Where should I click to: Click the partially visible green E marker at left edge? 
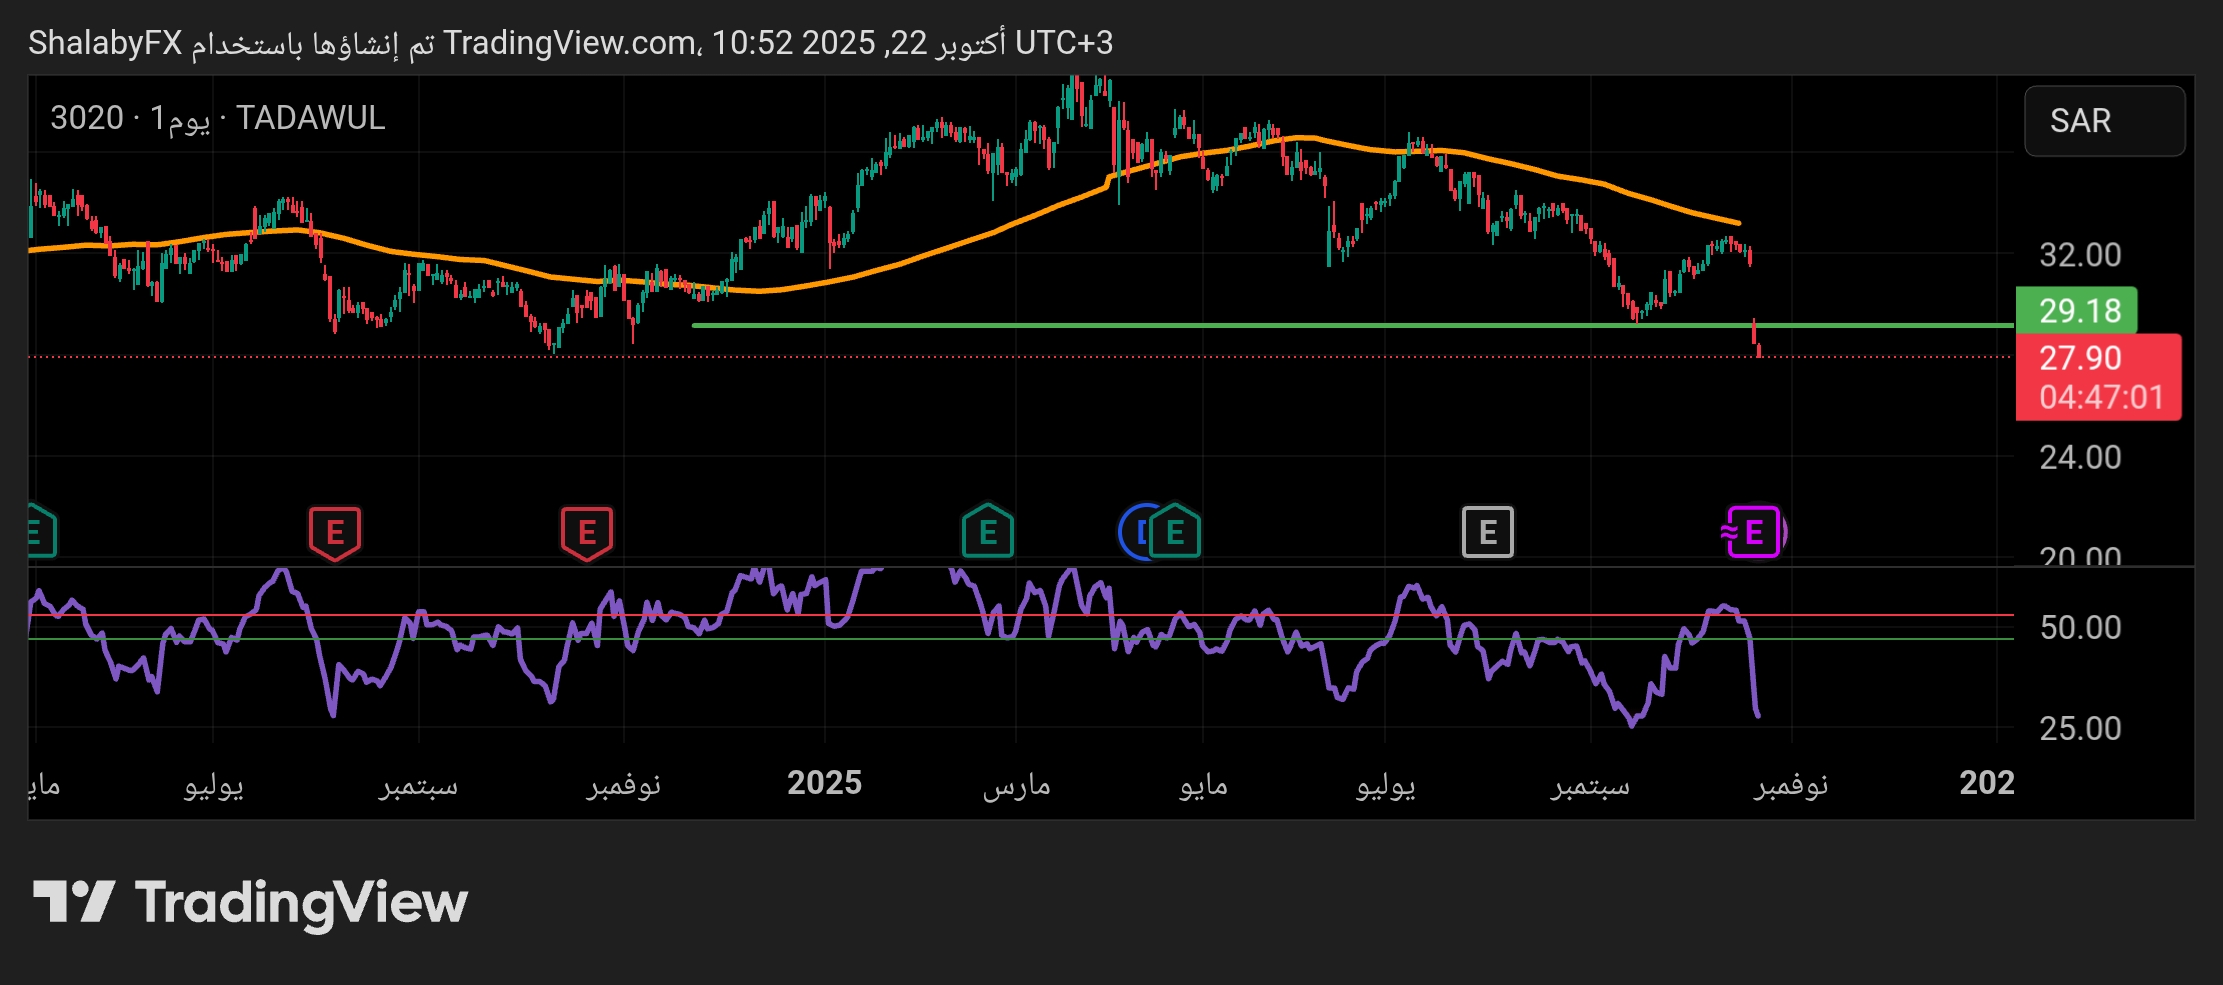coord(38,532)
